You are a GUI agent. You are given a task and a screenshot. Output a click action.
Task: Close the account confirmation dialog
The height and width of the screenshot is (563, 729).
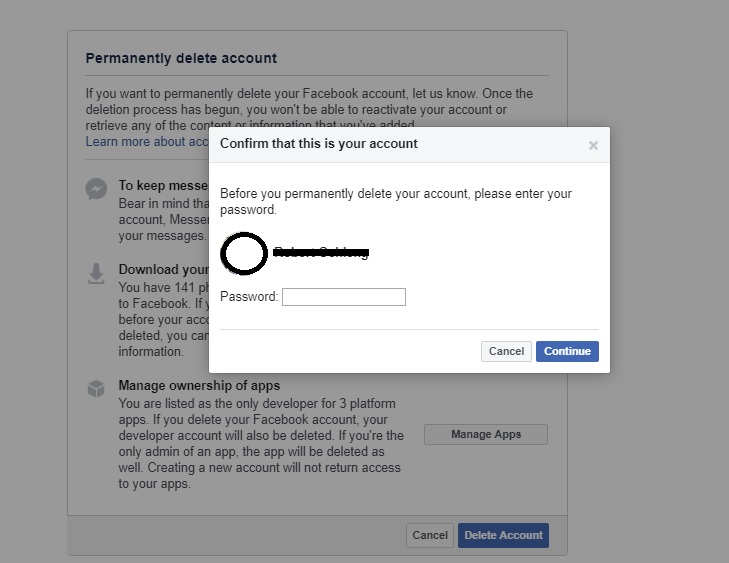593,145
